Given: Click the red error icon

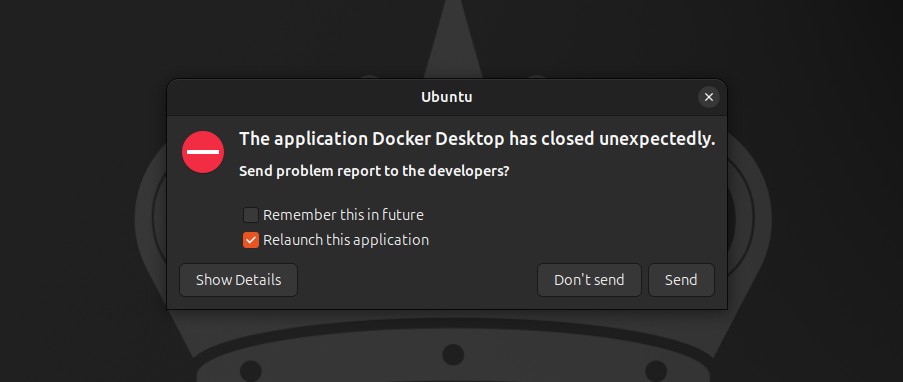Looking at the screenshot, I should click(203, 152).
